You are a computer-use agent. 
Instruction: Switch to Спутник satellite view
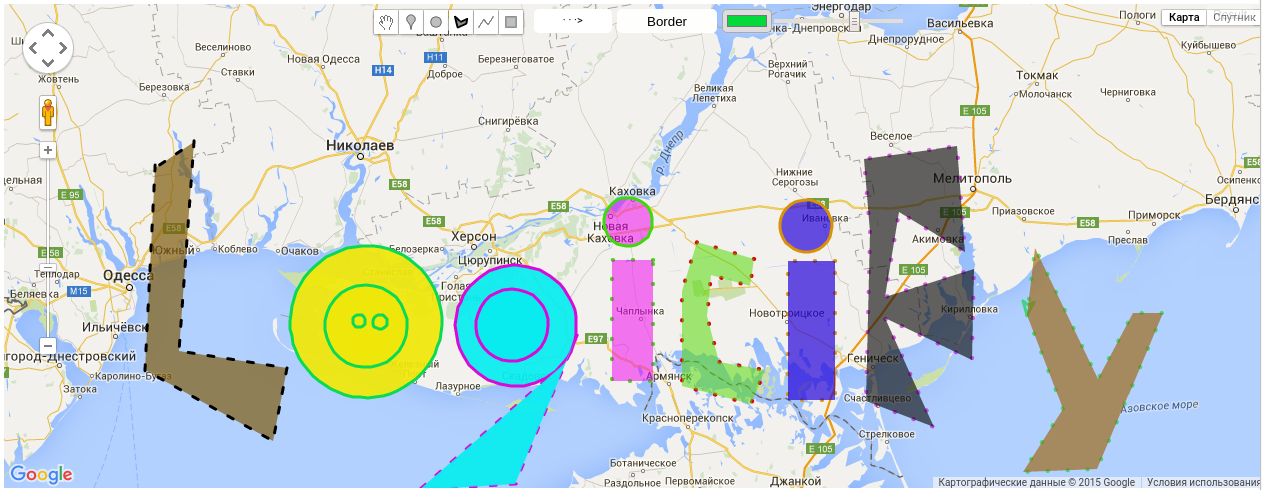pos(1233,18)
